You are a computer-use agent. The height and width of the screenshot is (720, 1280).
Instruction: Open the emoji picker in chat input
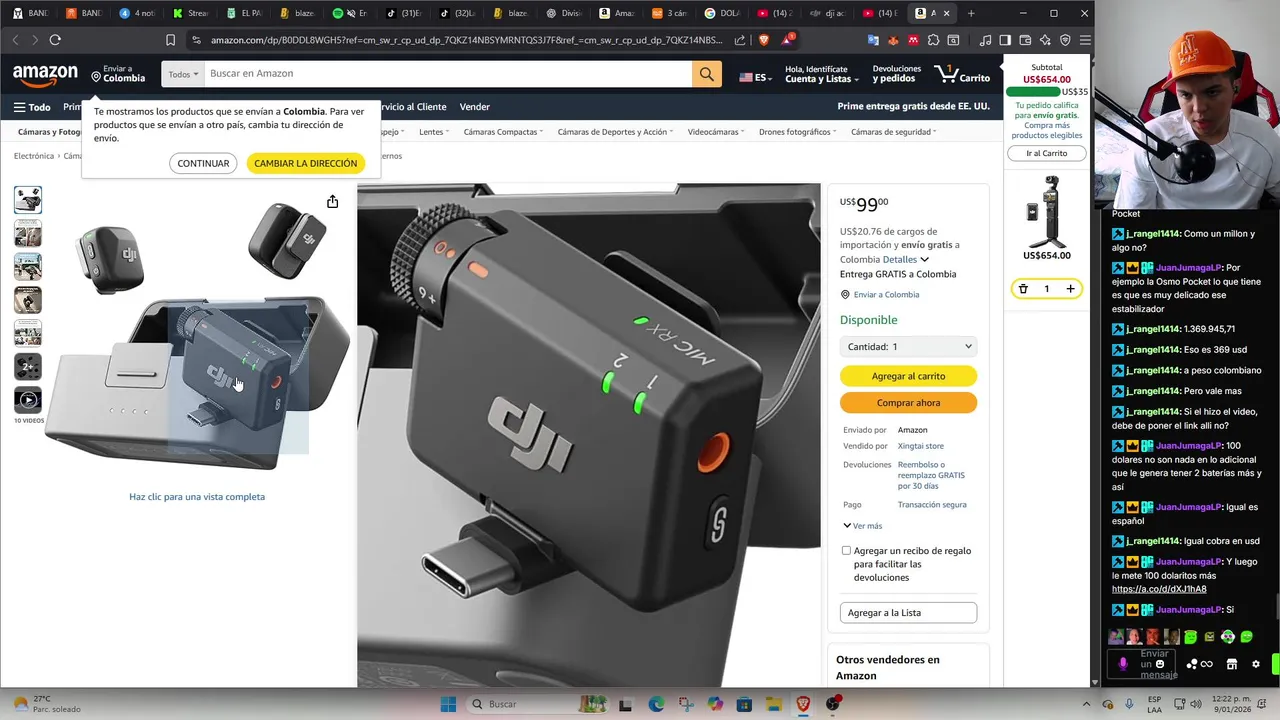click(1160, 664)
